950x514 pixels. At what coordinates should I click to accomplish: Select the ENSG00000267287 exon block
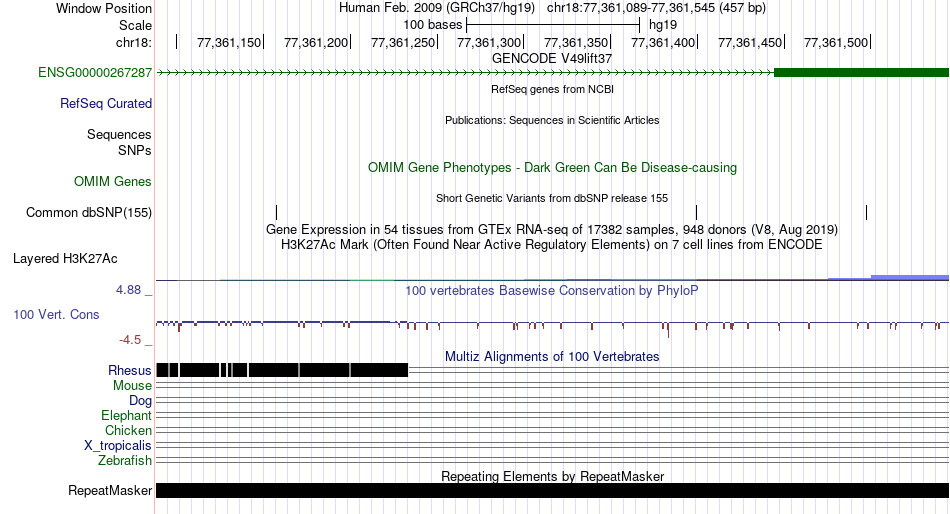[x=862, y=73]
